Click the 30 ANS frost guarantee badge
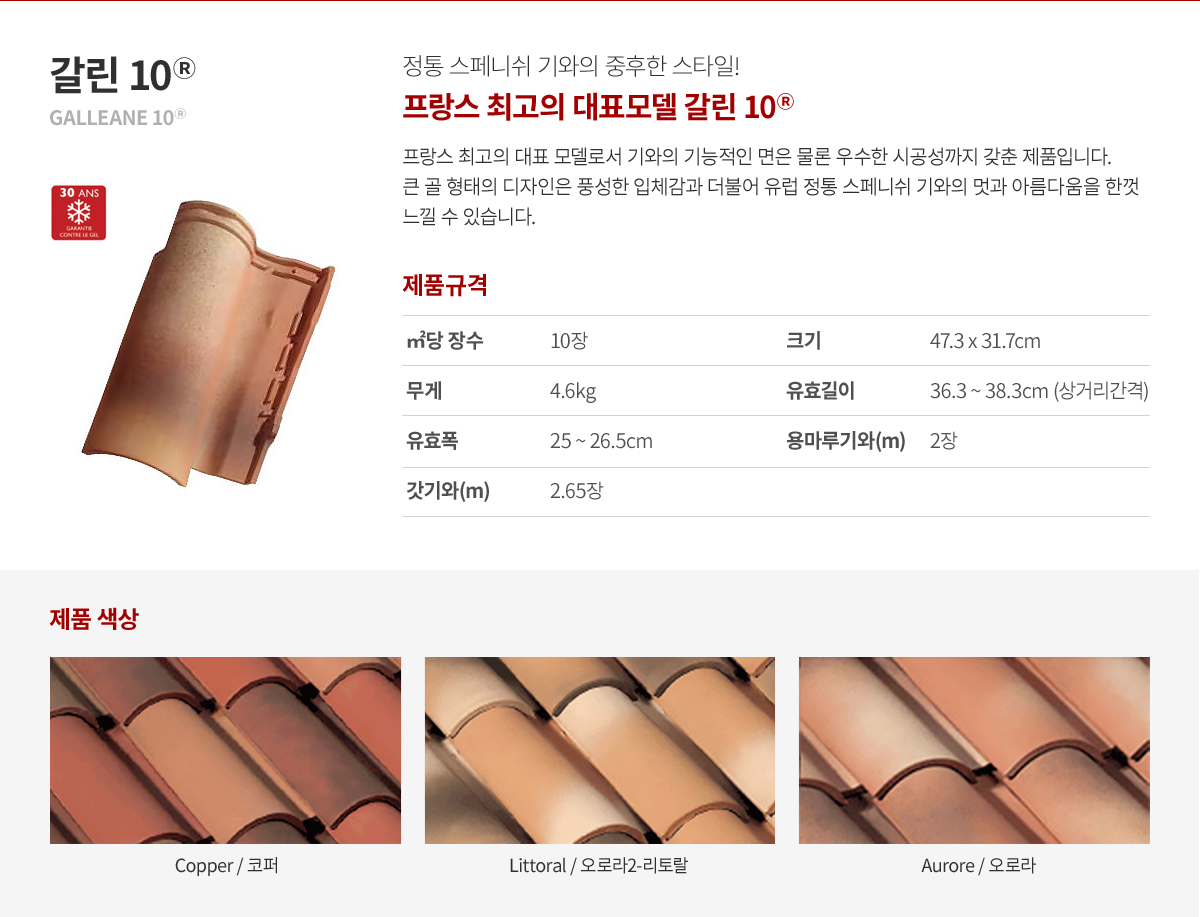This screenshot has width=1200, height=917. [78, 212]
